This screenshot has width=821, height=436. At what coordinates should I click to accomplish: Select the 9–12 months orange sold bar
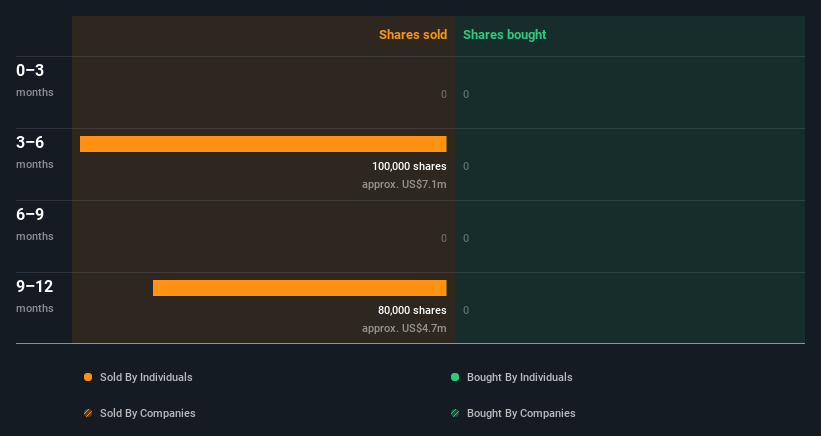[x=299, y=288]
